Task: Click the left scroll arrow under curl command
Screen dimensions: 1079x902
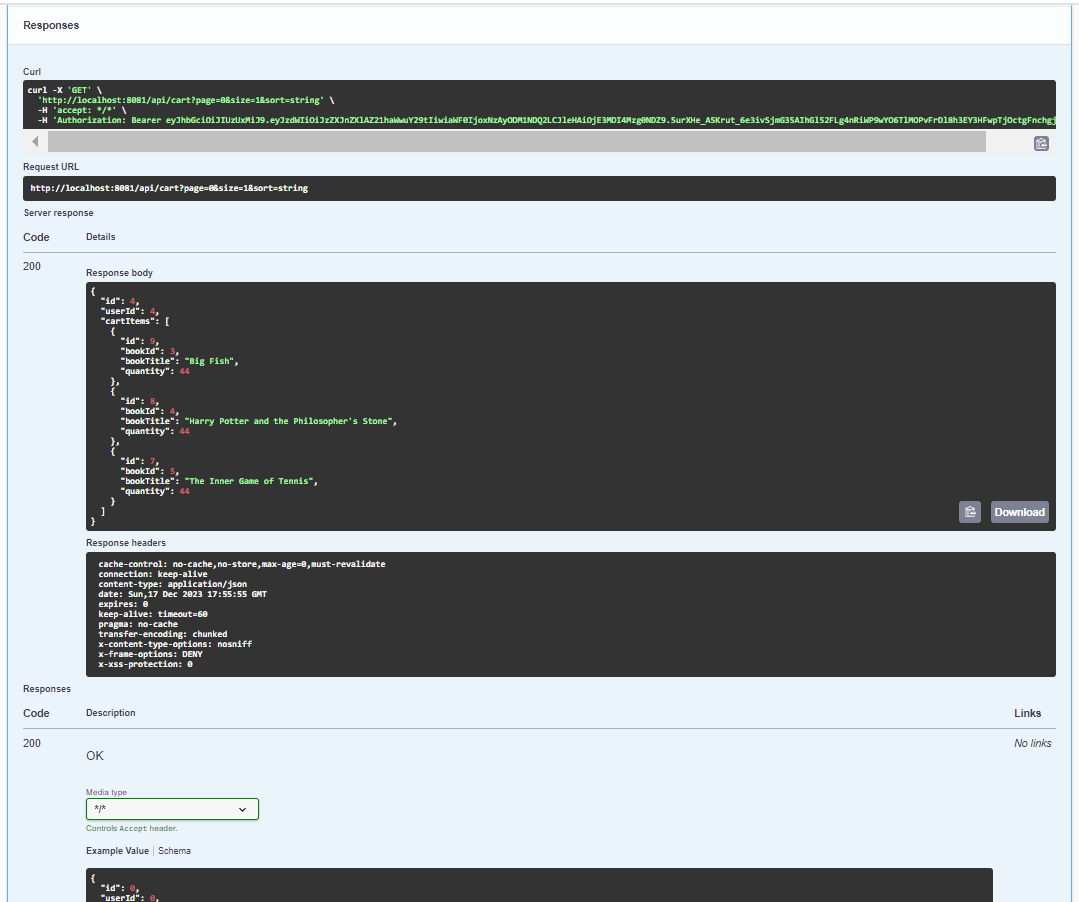Action: tap(36, 143)
